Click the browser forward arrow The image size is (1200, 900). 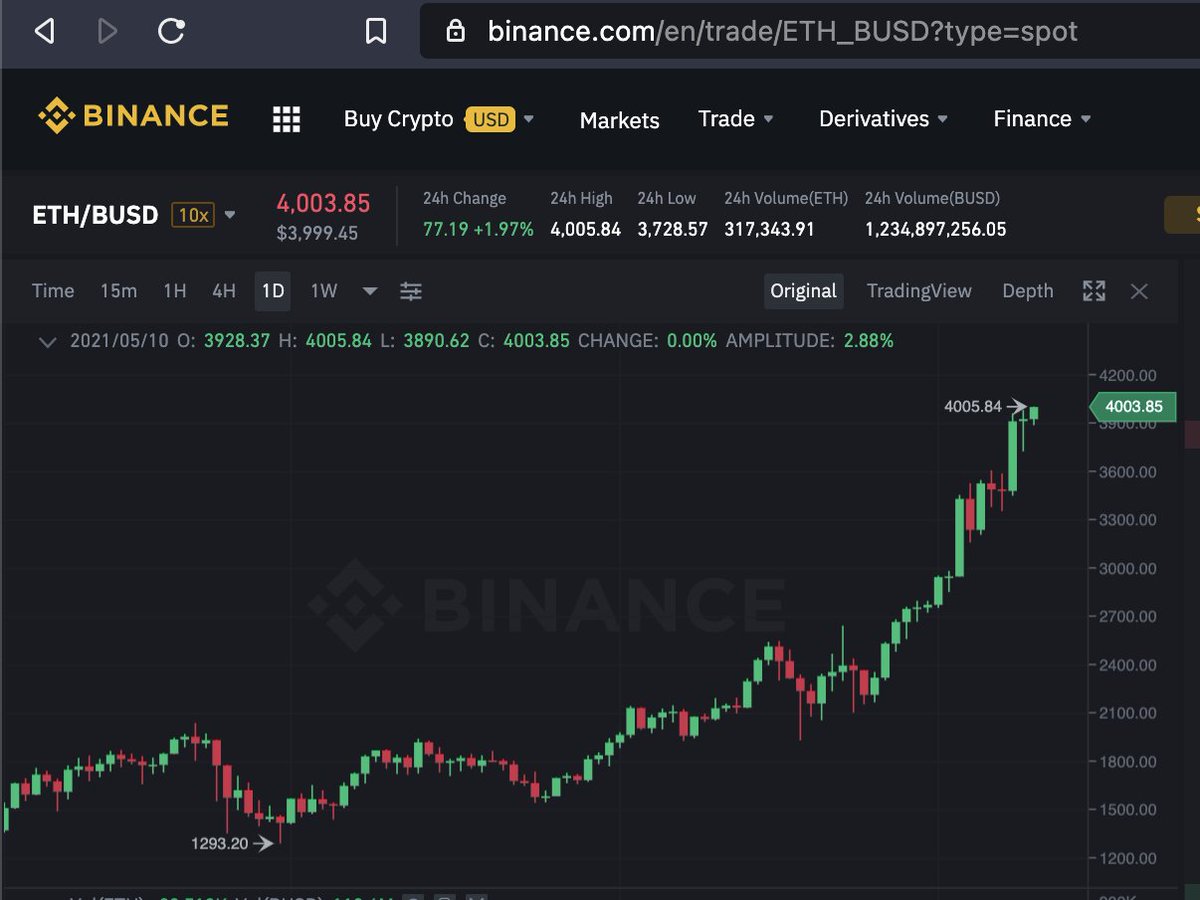click(107, 31)
